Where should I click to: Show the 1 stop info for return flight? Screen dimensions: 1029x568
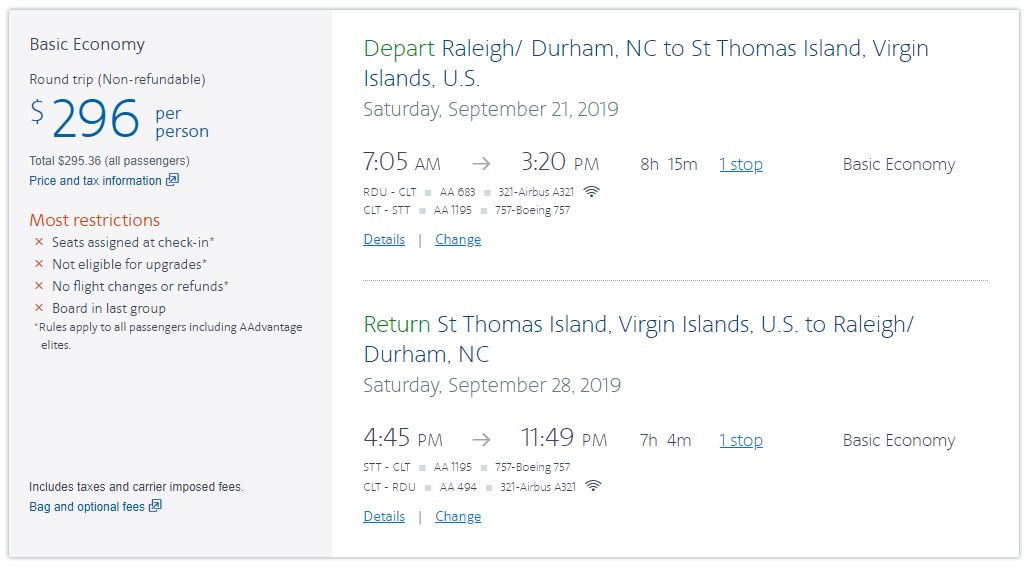pyautogui.click(x=741, y=441)
